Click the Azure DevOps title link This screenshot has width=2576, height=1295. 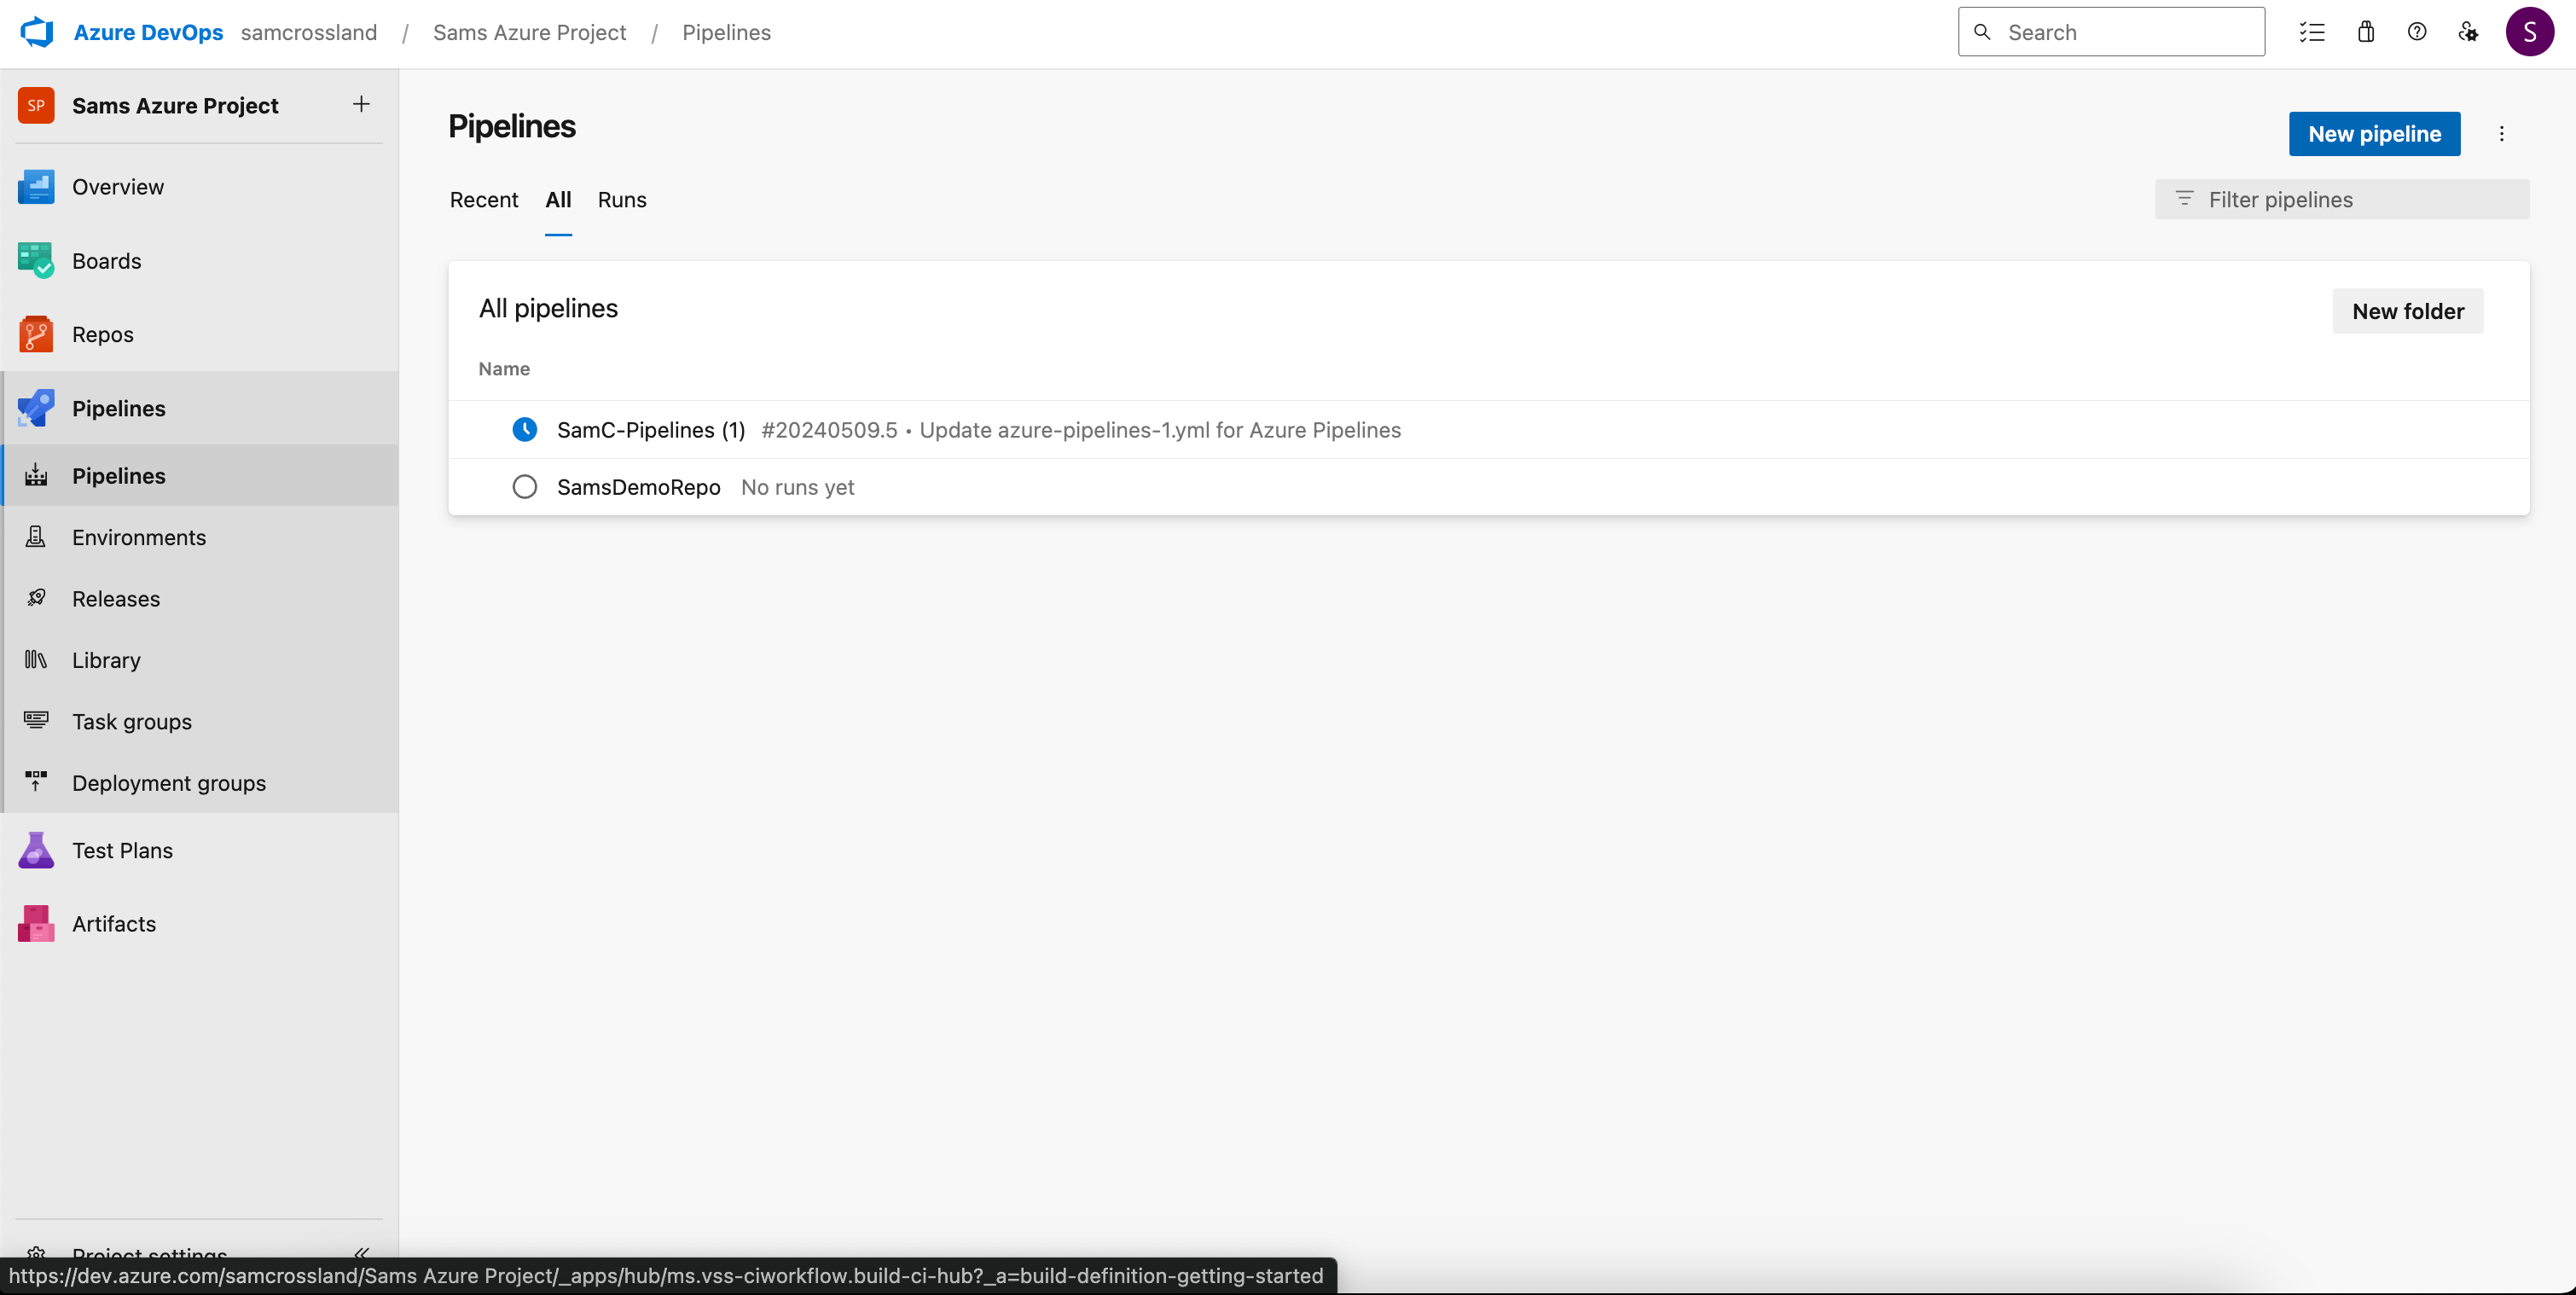coord(149,32)
